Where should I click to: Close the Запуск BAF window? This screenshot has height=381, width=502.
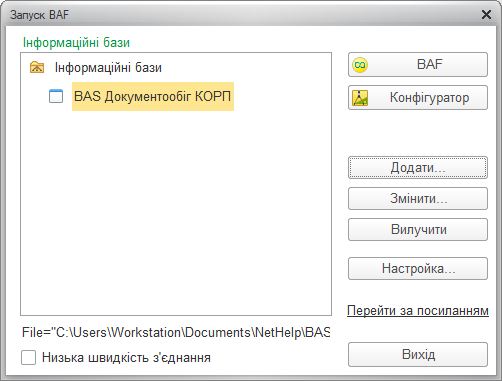486,15
